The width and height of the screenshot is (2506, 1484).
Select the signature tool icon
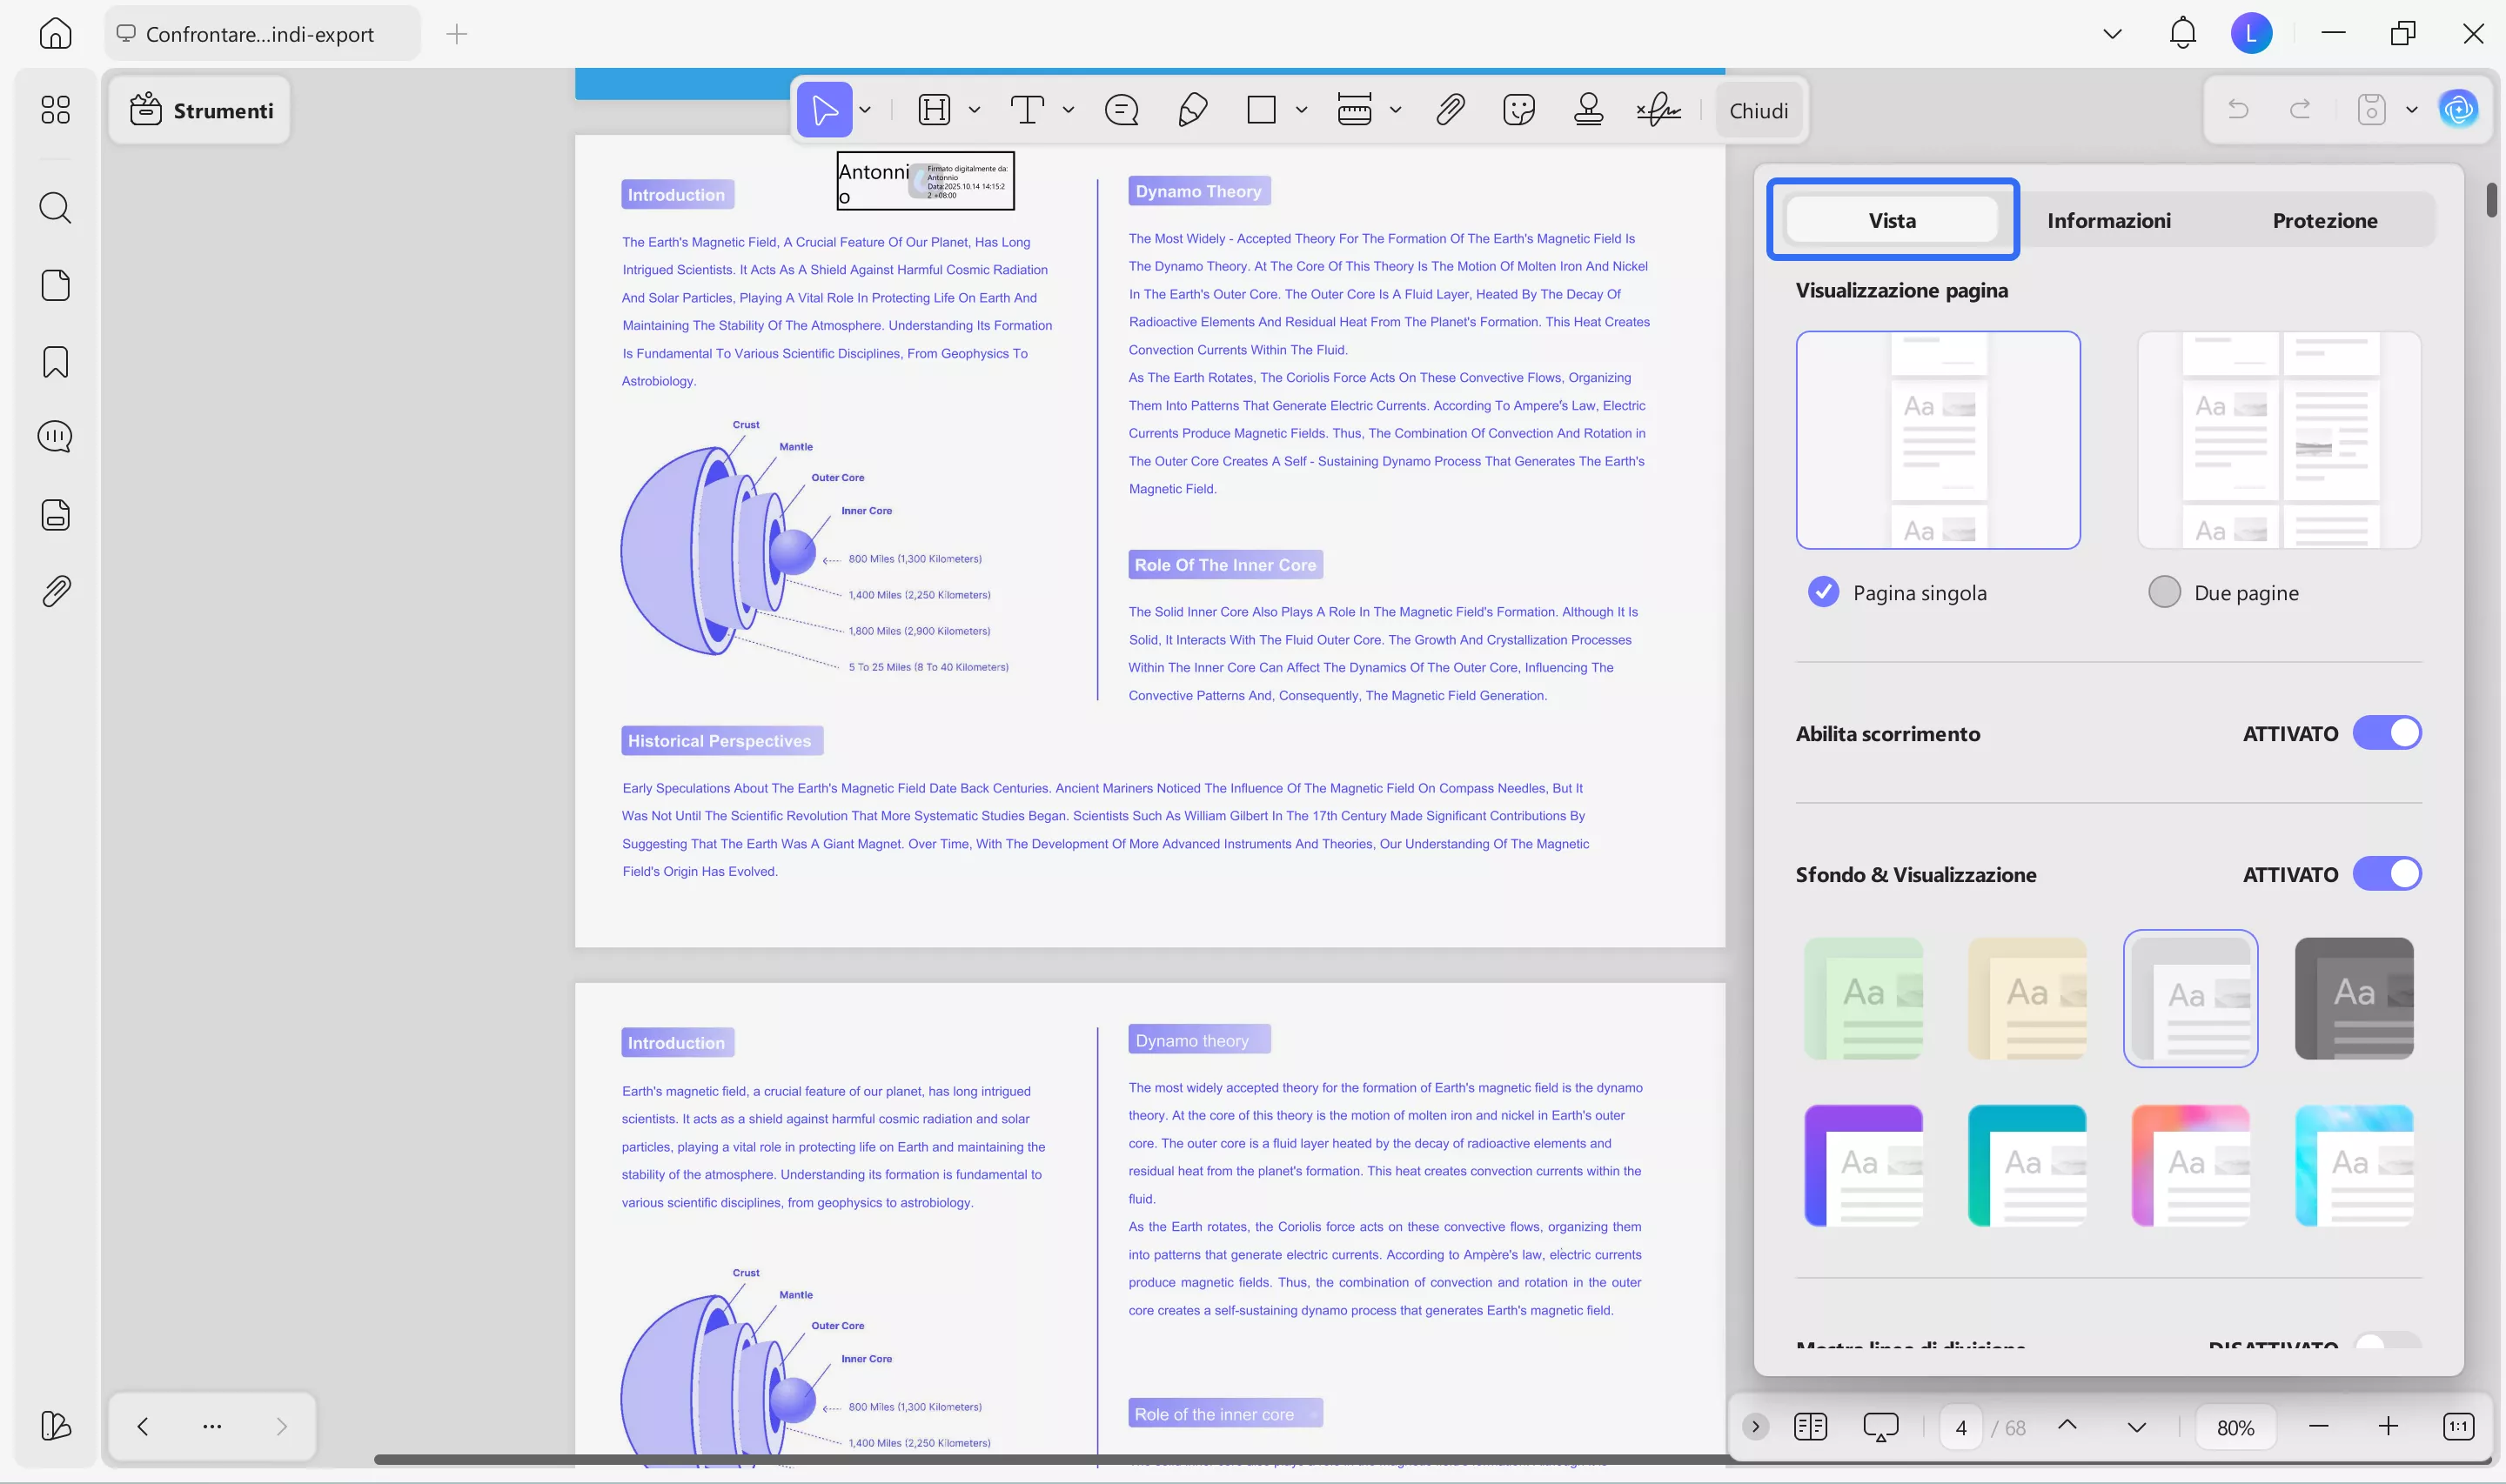click(1659, 109)
